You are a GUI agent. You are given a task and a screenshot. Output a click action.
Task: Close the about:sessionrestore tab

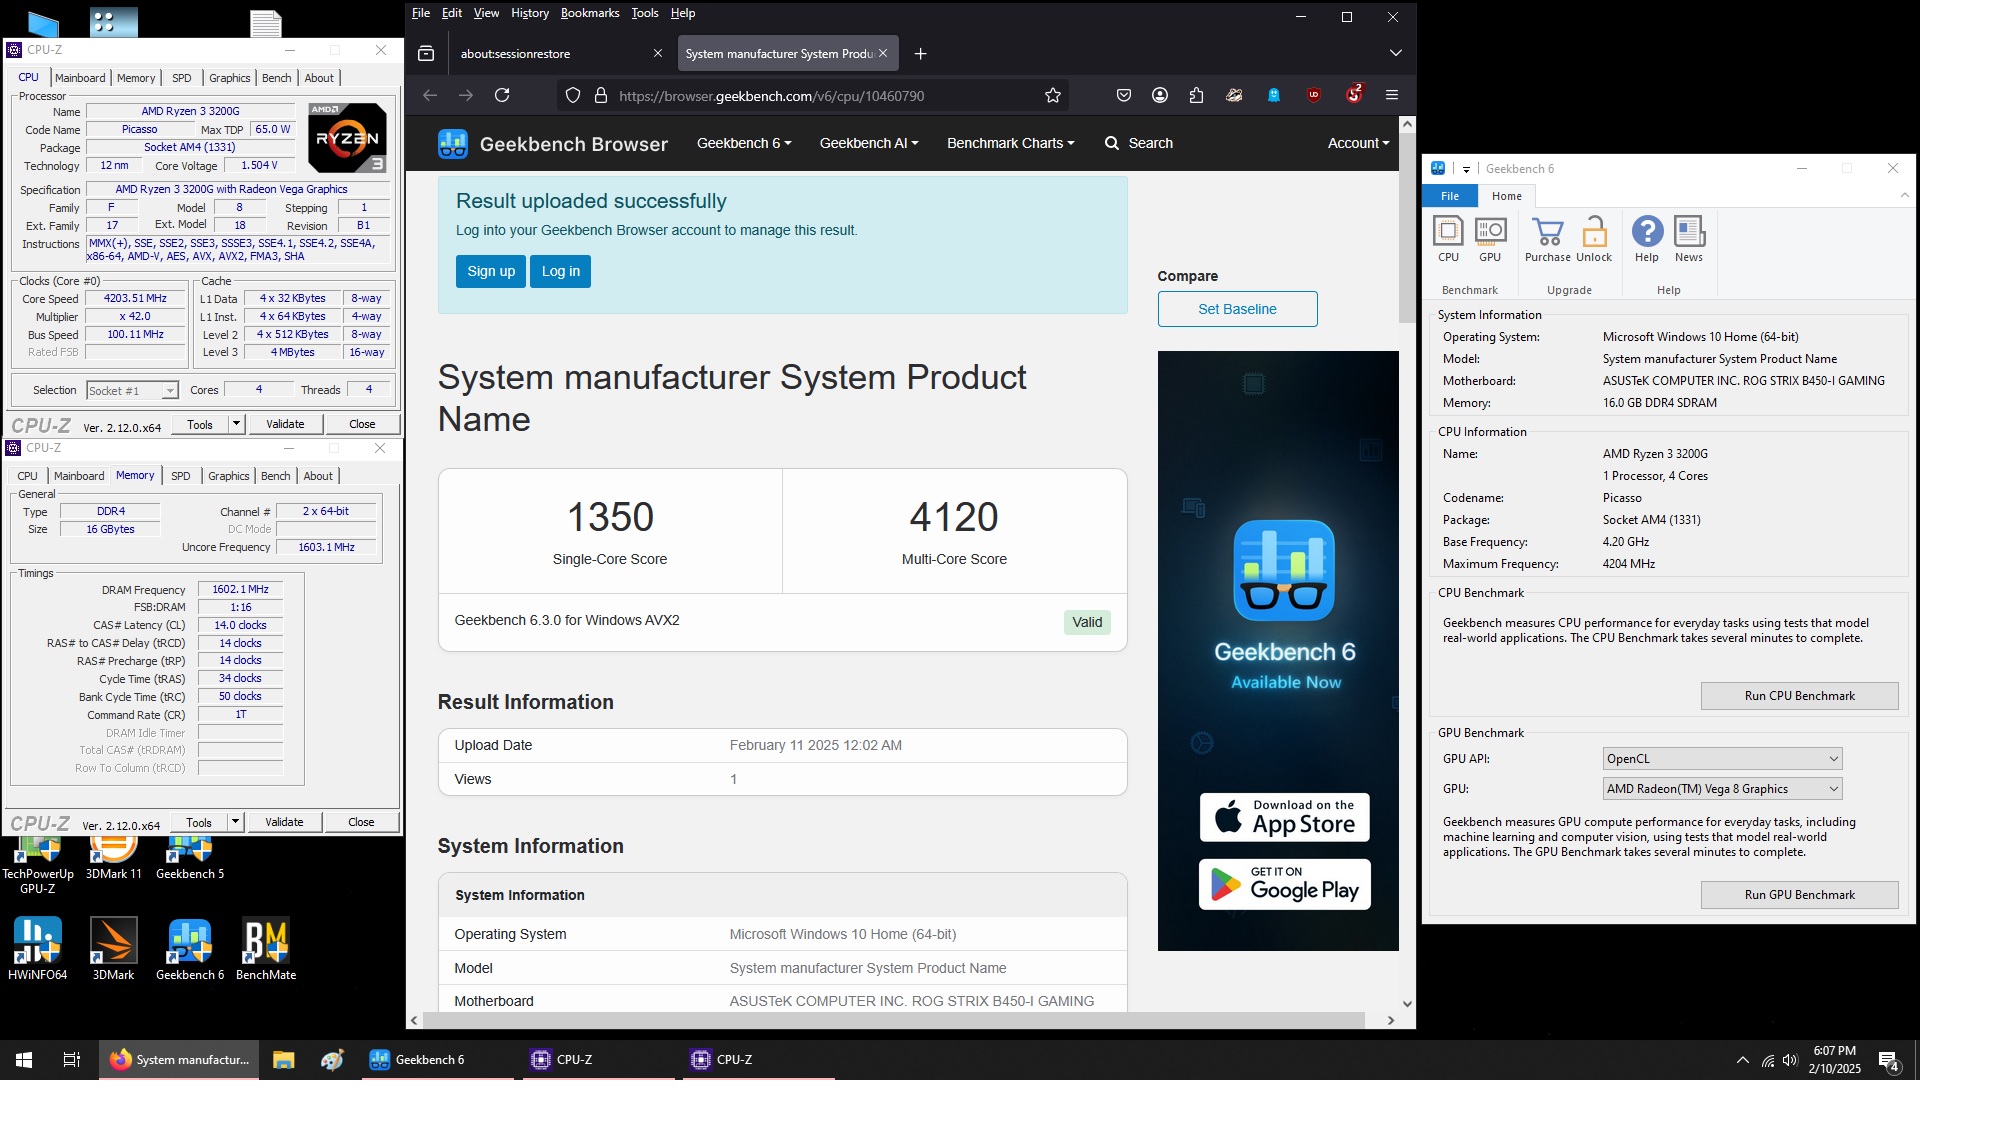(x=657, y=54)
